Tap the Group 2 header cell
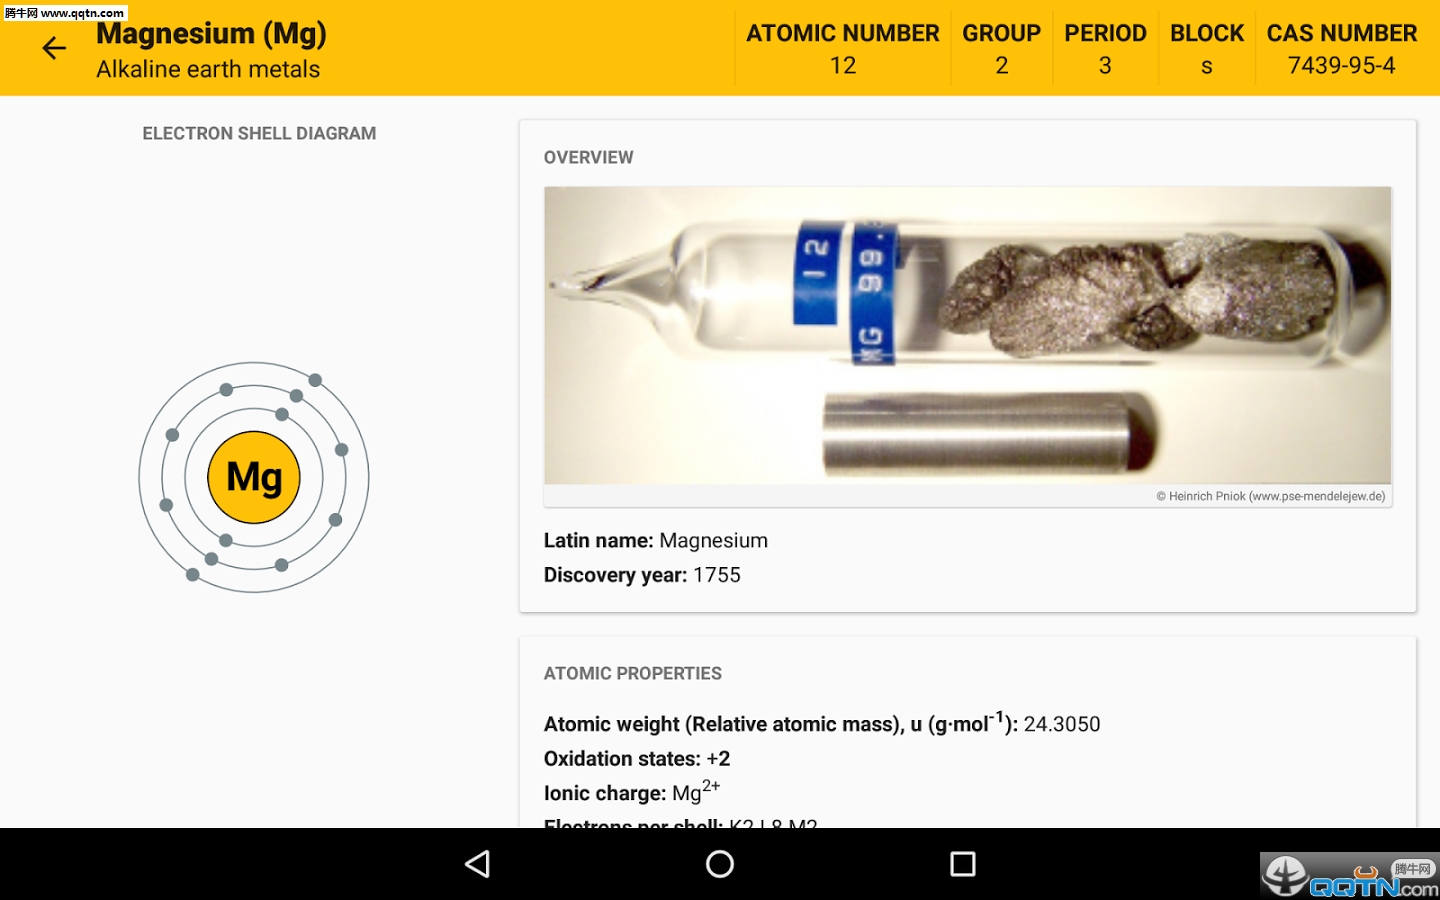Screen dimensions: 1440x900 pos(1001,48)
